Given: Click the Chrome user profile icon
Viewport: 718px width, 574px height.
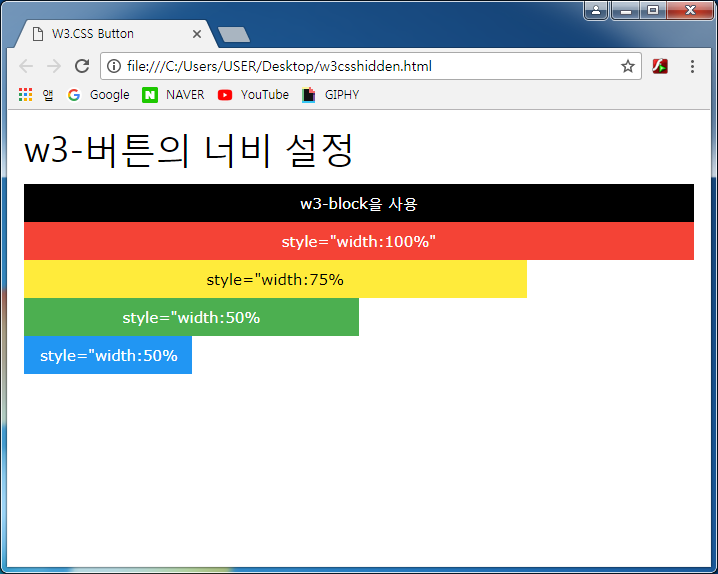Looking at the screenshot, I should (x=596, y=10).
